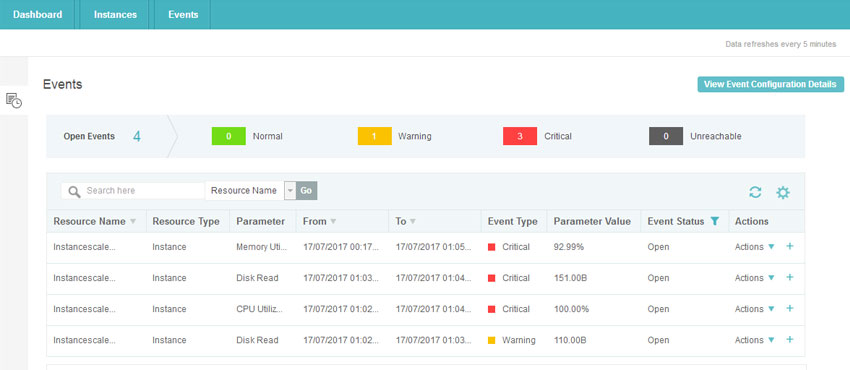The height and width of the screenshot is (370, 850).
Task: Expand 151.00B Disk Read row plus icon
Action: point(790,277)
